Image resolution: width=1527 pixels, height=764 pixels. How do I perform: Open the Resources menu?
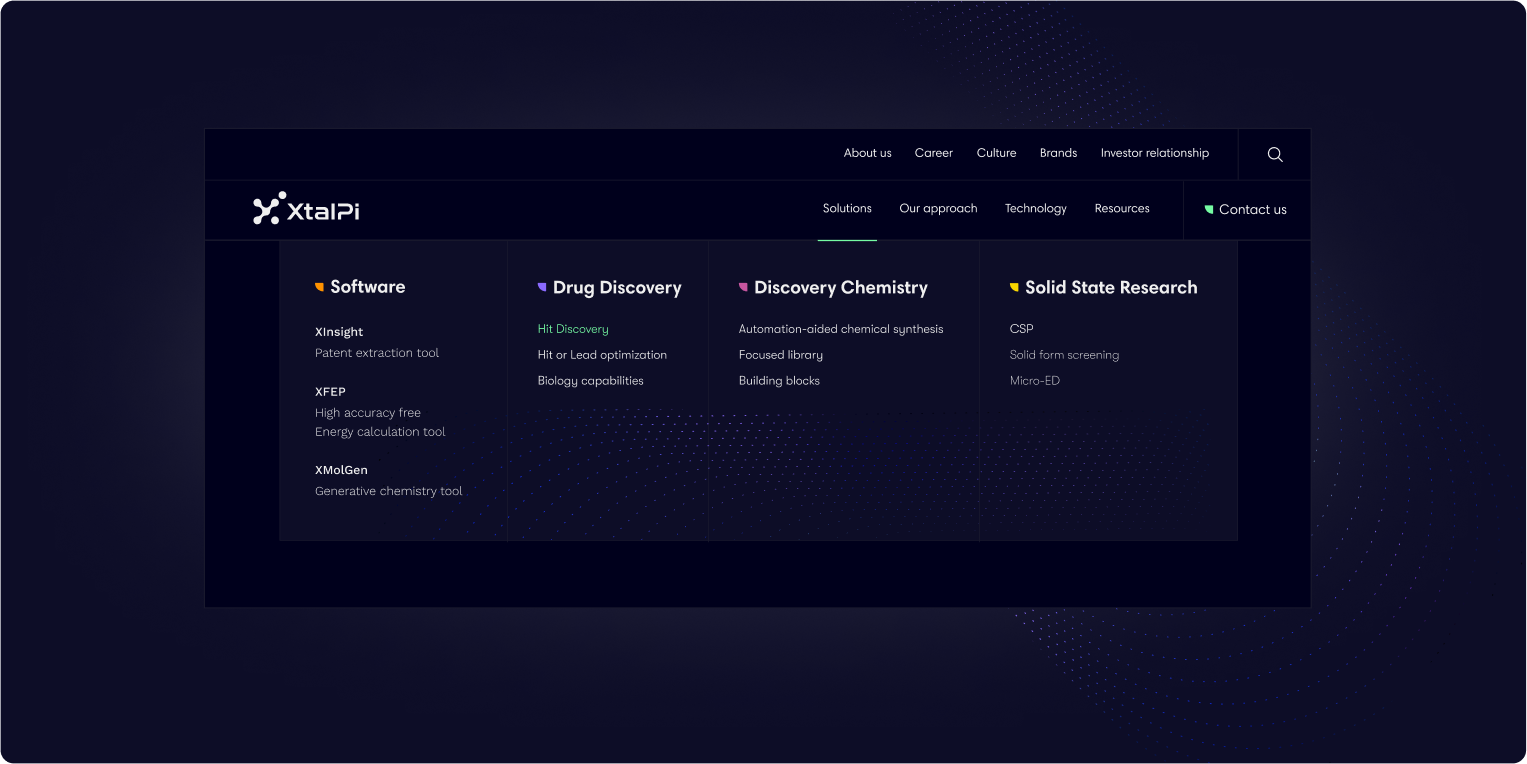pyautogui.click(x=1121, y=208)
